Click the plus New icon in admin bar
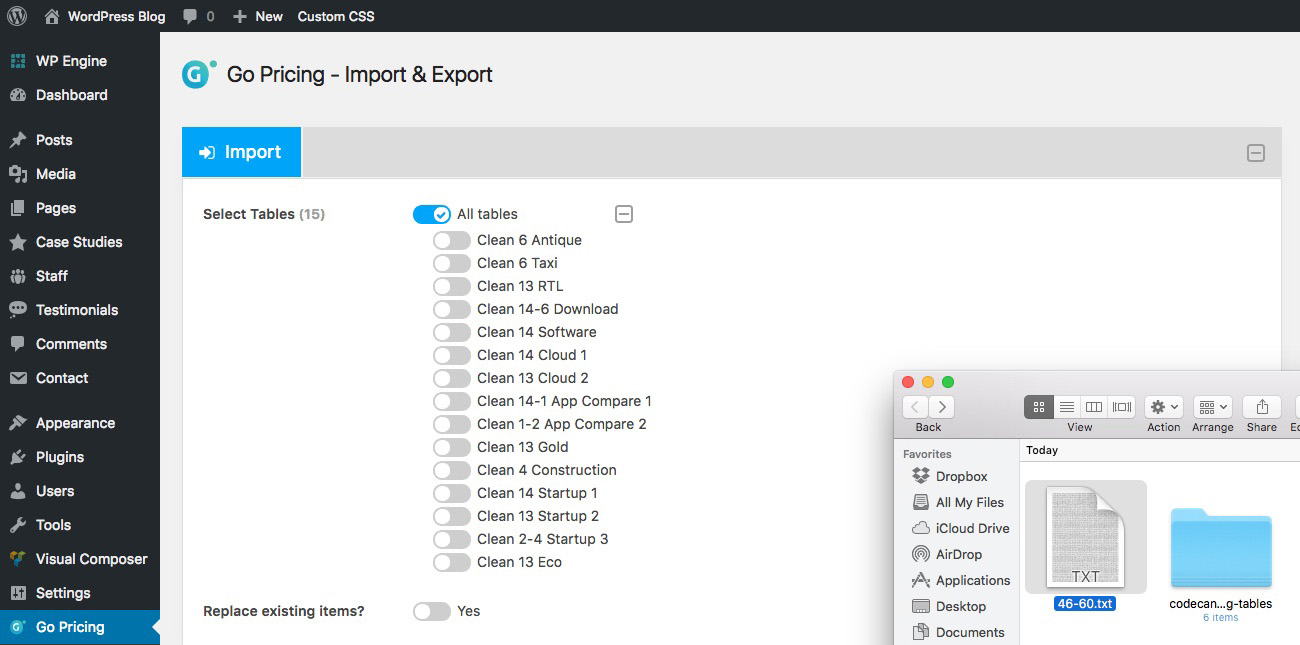Image resolution: width=1300 pixels, height=645 pixels. coord(239,16)
